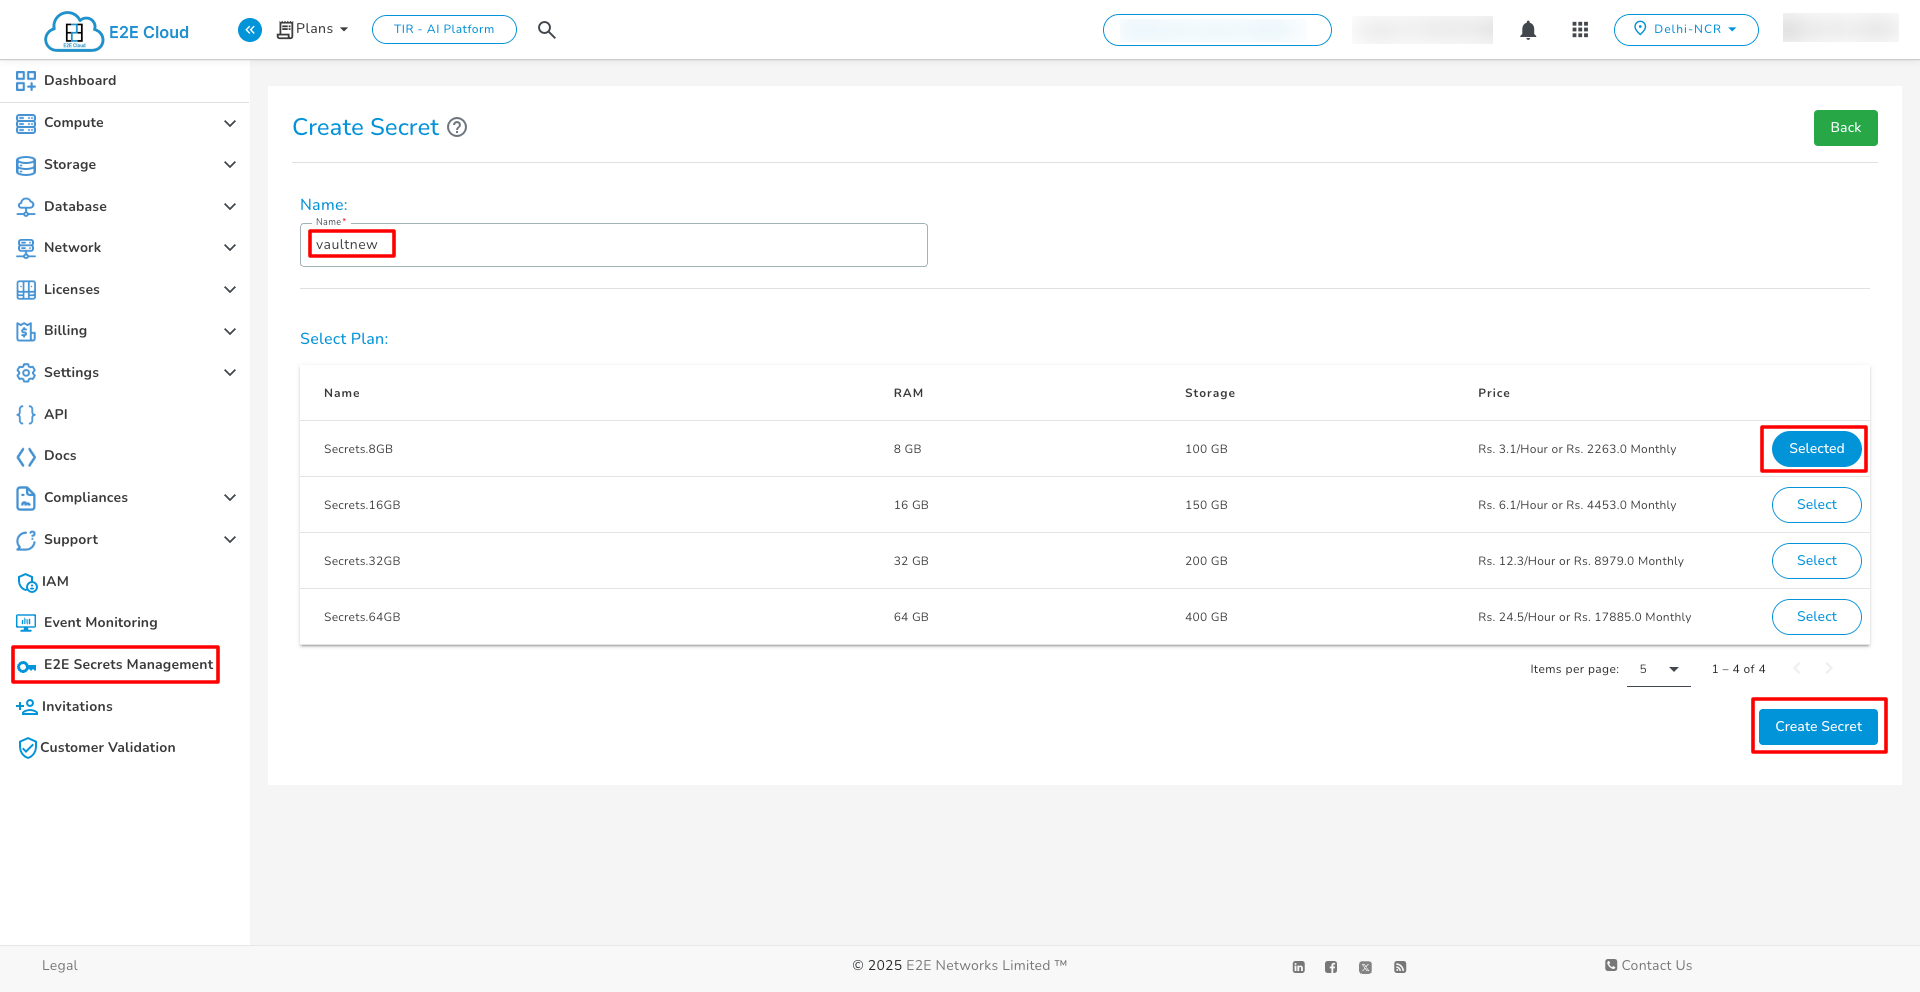Image resolution: width=1920 pixels, height=992 pixels.
Task: Select the Secrets.64GB plan
Action: (1816, 617)
